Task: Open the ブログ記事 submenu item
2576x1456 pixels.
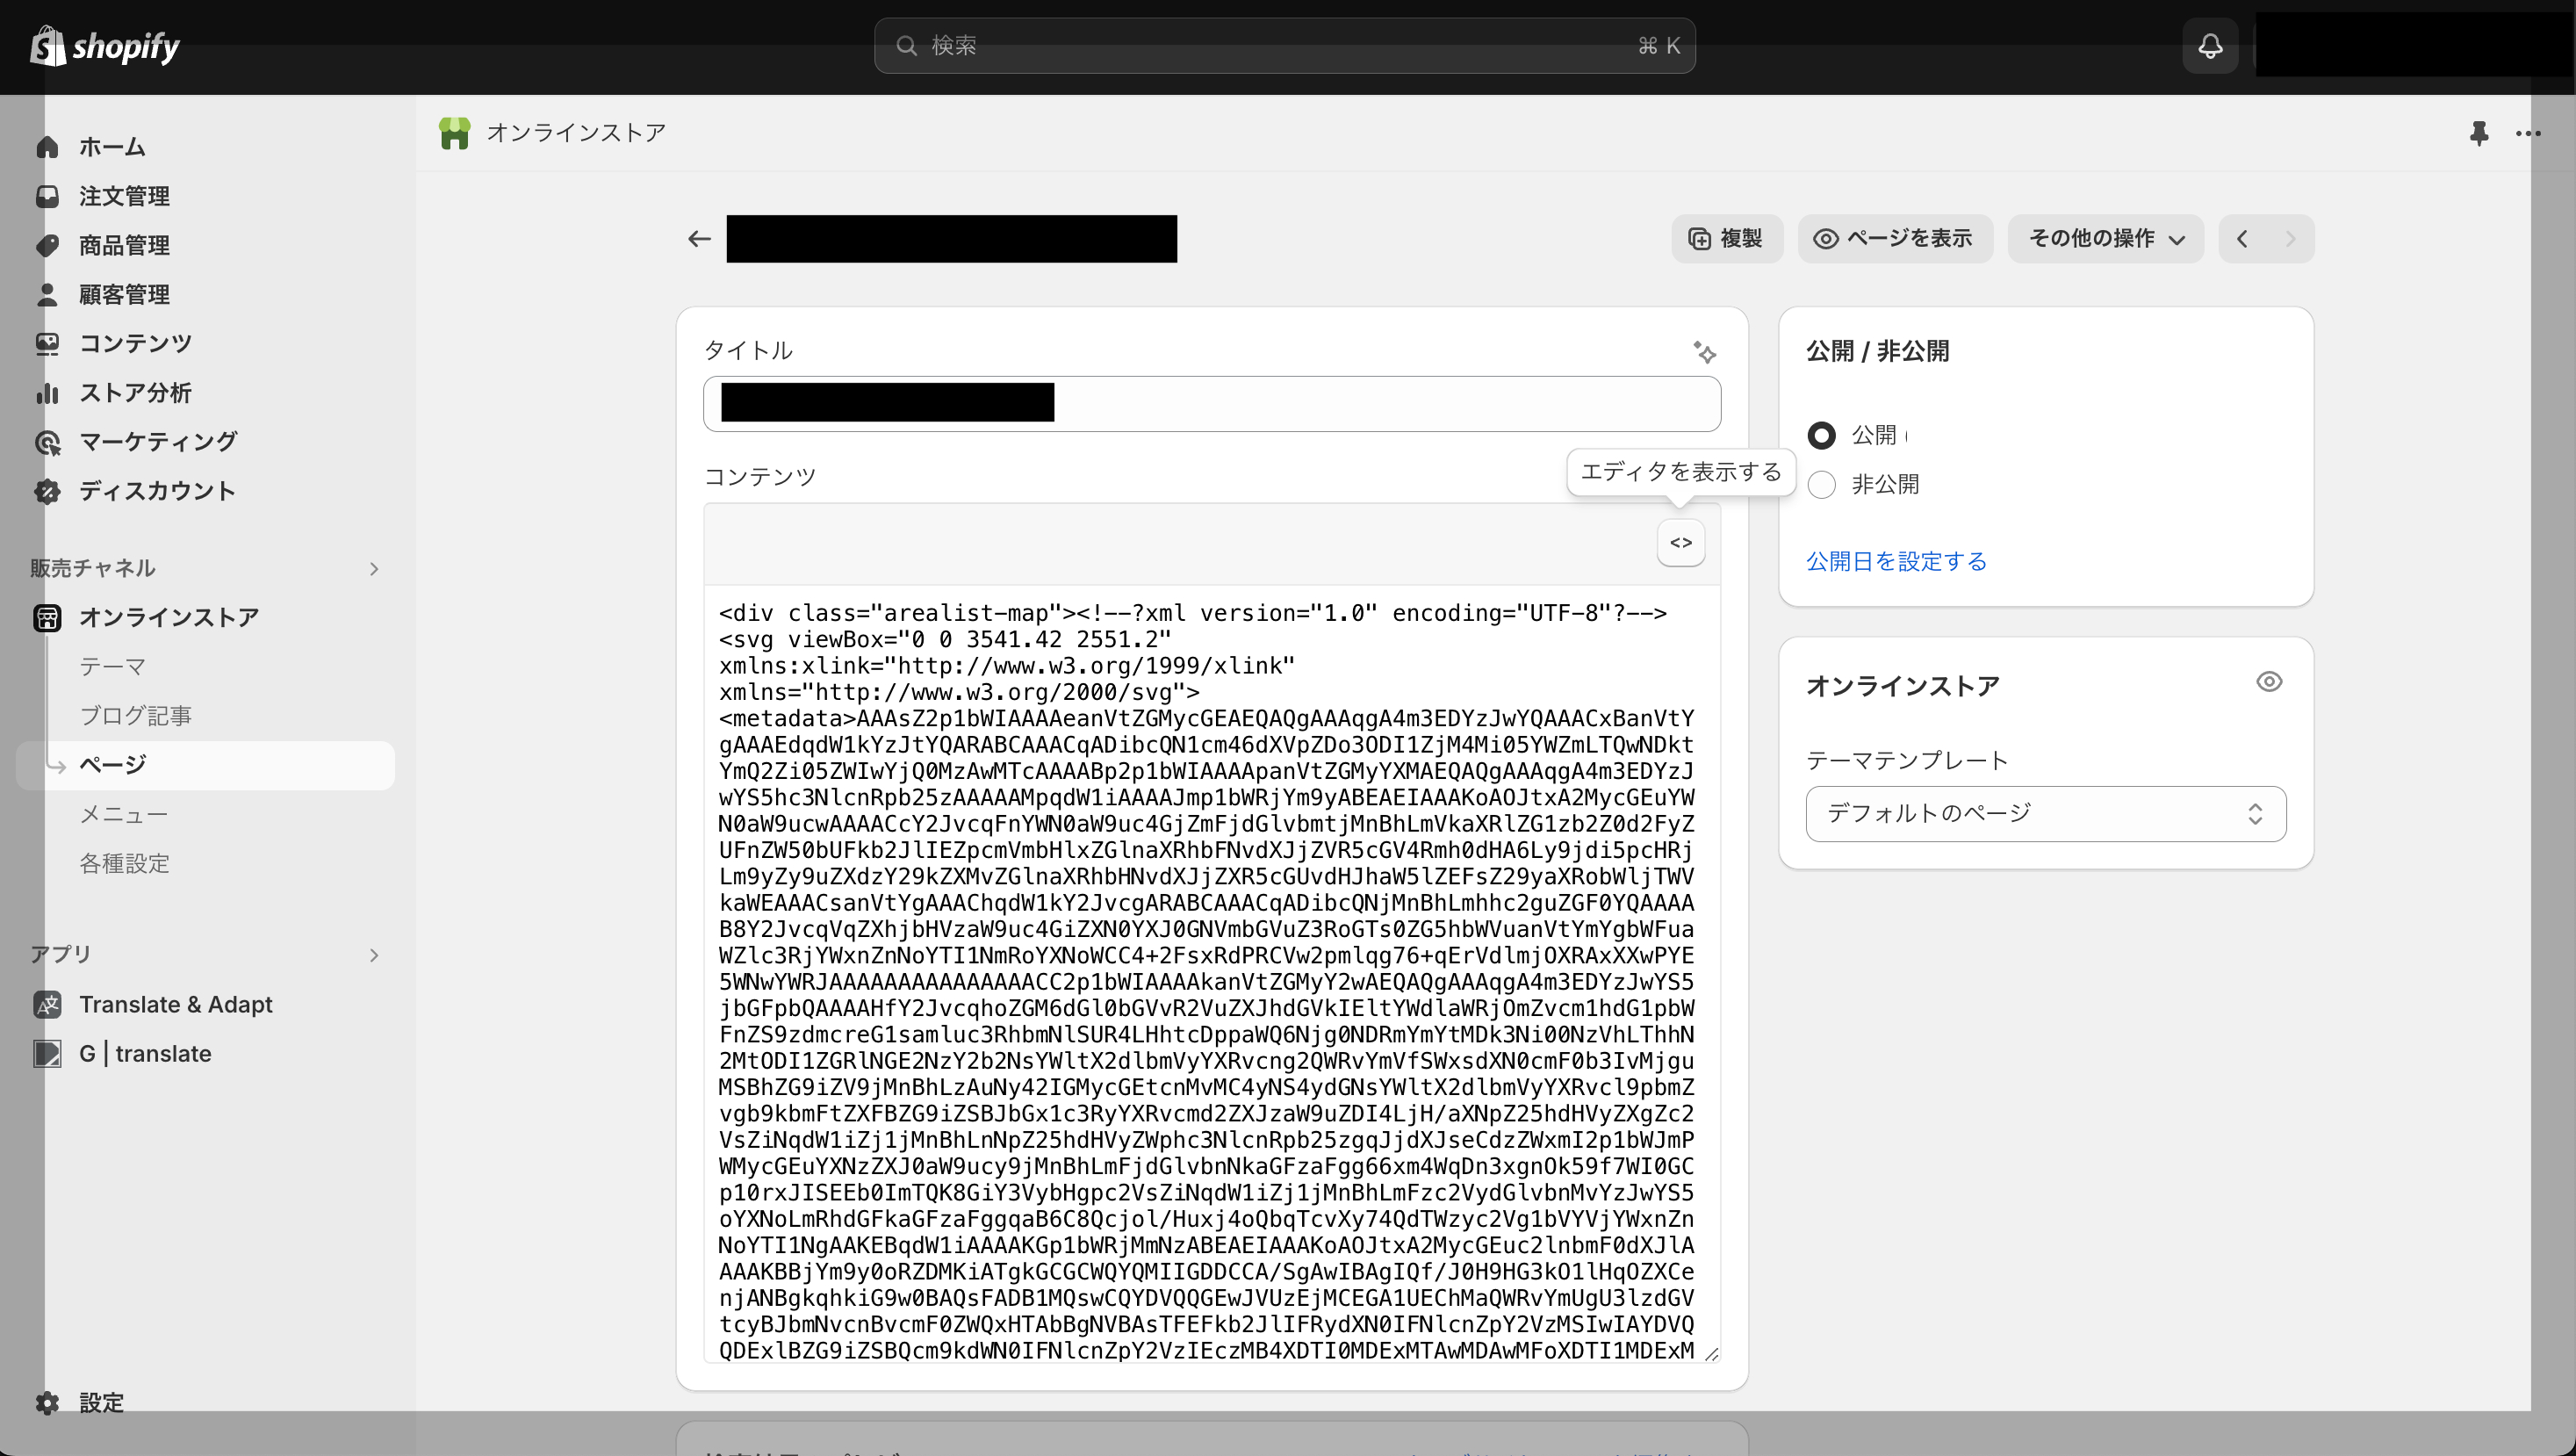Action: [x=135, y=716]
